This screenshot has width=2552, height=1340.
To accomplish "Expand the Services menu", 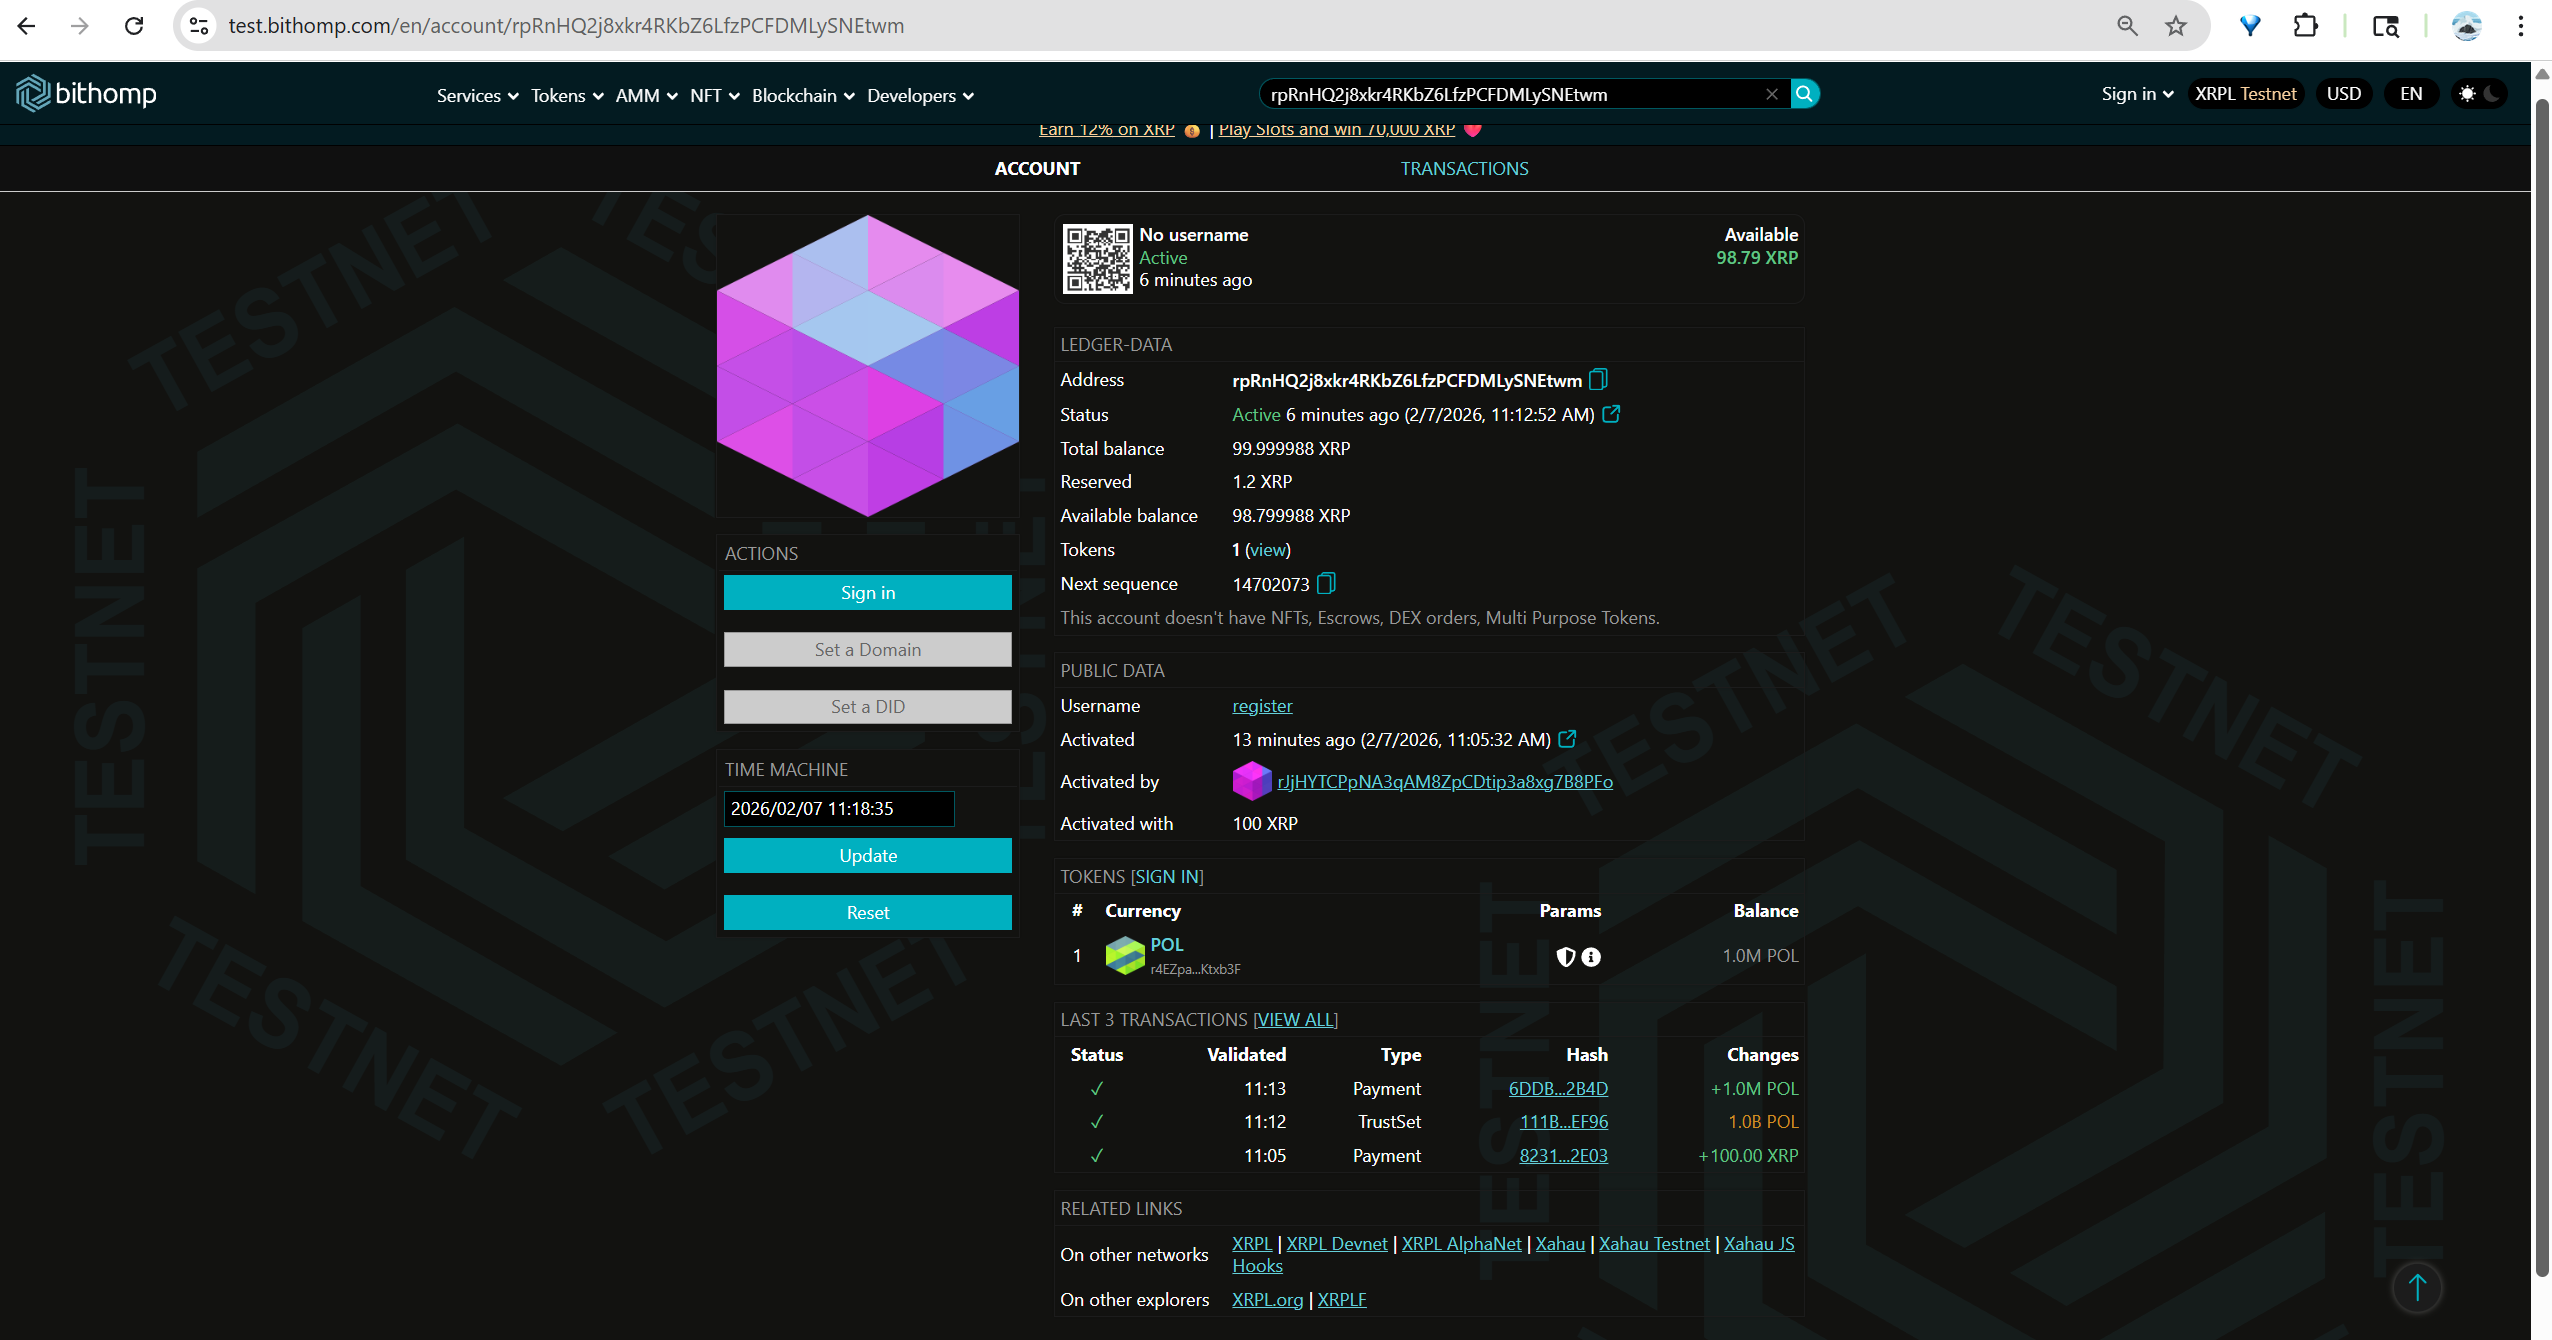I will (x=477, y=96).
